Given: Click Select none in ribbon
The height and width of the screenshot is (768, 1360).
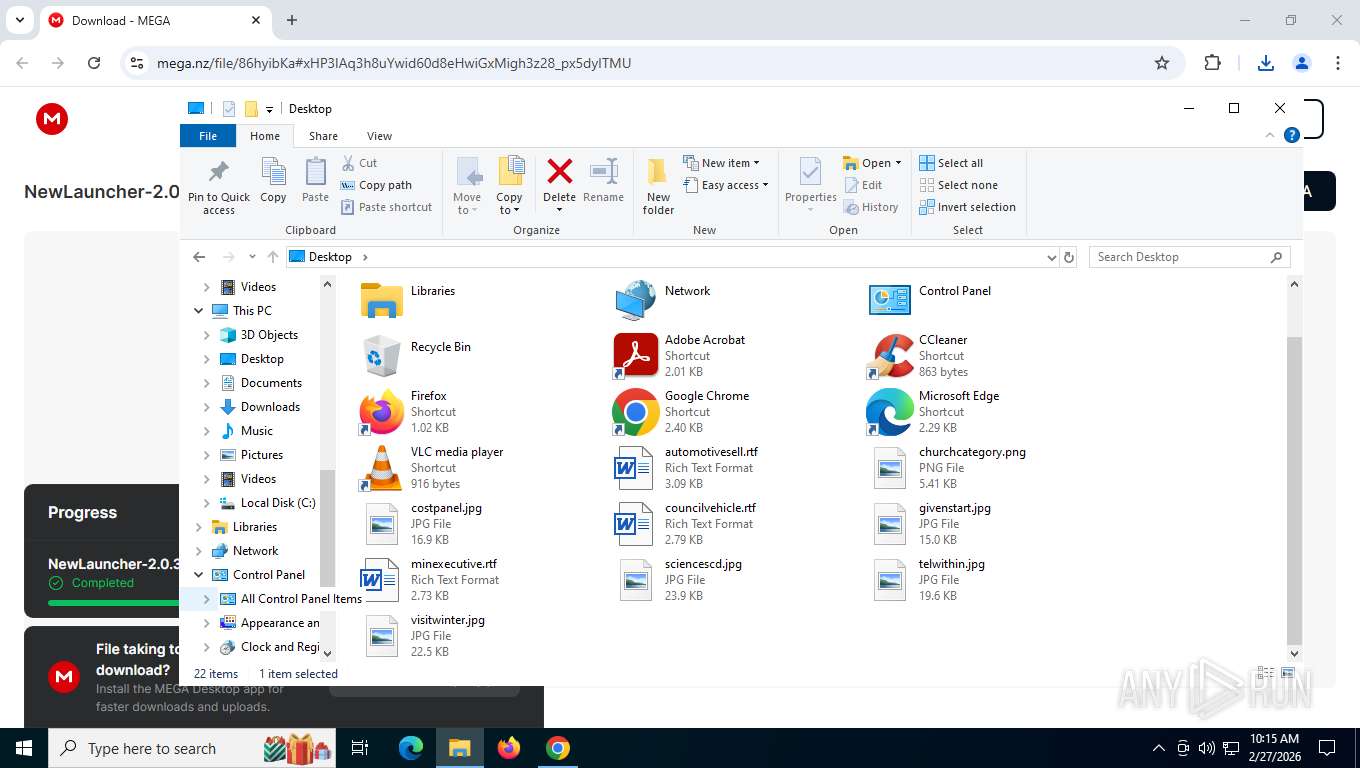Looking at the screenshot, I should pyautogui.click(x=958, y=185).
